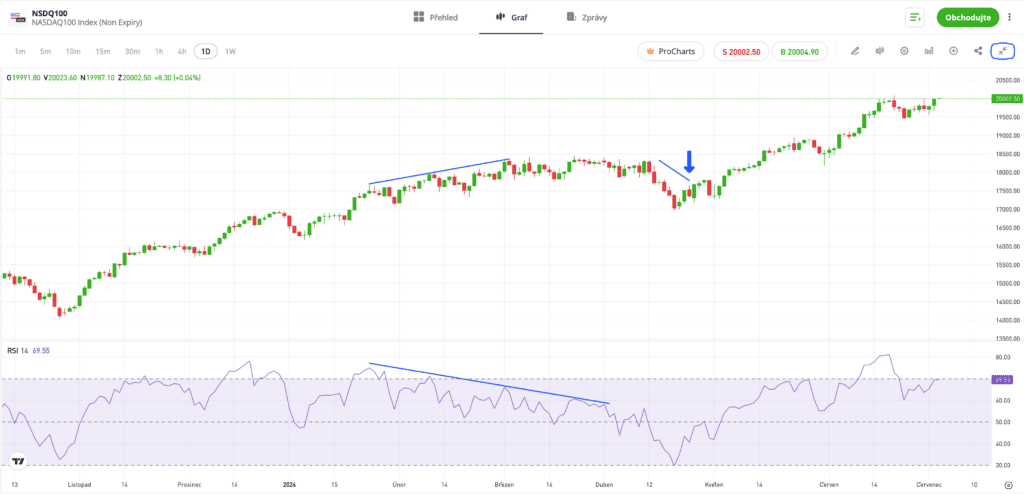Click the B 20004.90 buy price
Screen dimensions: 1024x494
pyautogui.click(x=799, y=52)
